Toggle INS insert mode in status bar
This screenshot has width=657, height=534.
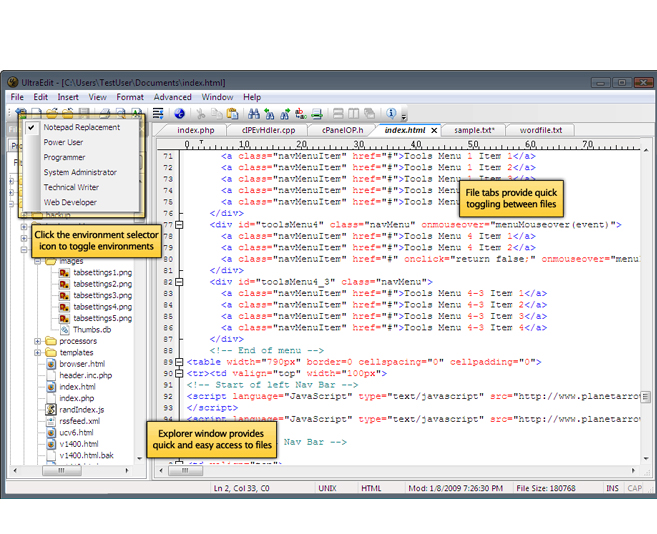612,488
